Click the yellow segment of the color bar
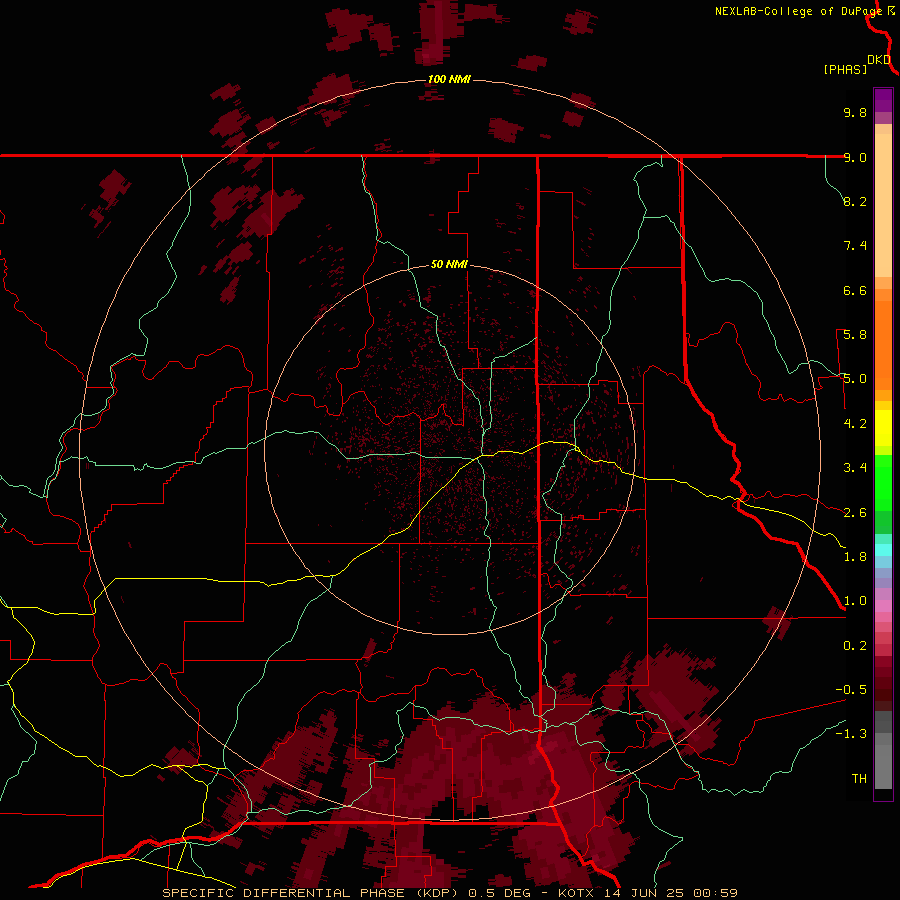This screenshot has height=900, width=900. (883, 428)
